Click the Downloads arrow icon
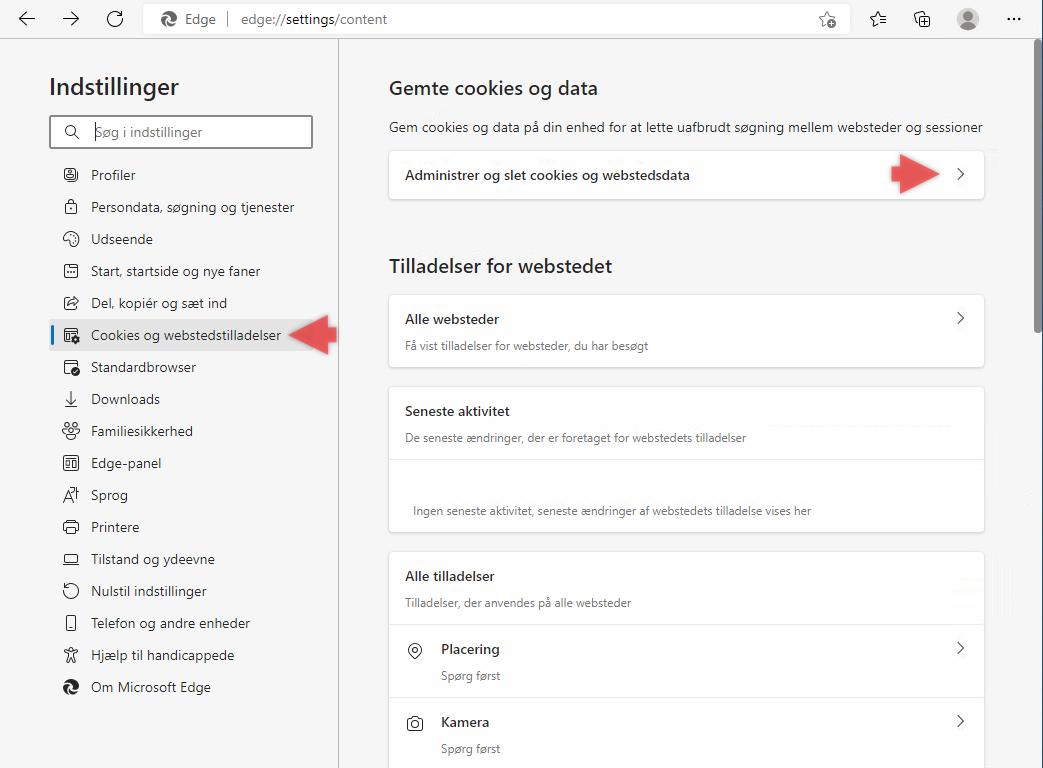Screen dimensions: 1043x768 (71, 399)
